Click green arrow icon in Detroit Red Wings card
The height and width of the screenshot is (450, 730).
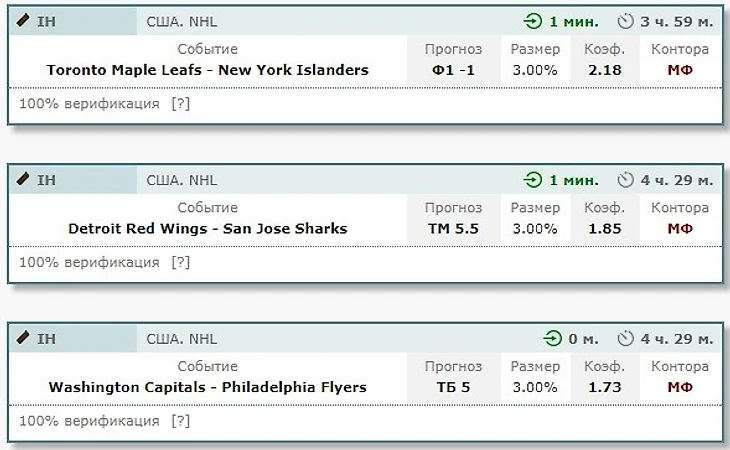[533, 180]
